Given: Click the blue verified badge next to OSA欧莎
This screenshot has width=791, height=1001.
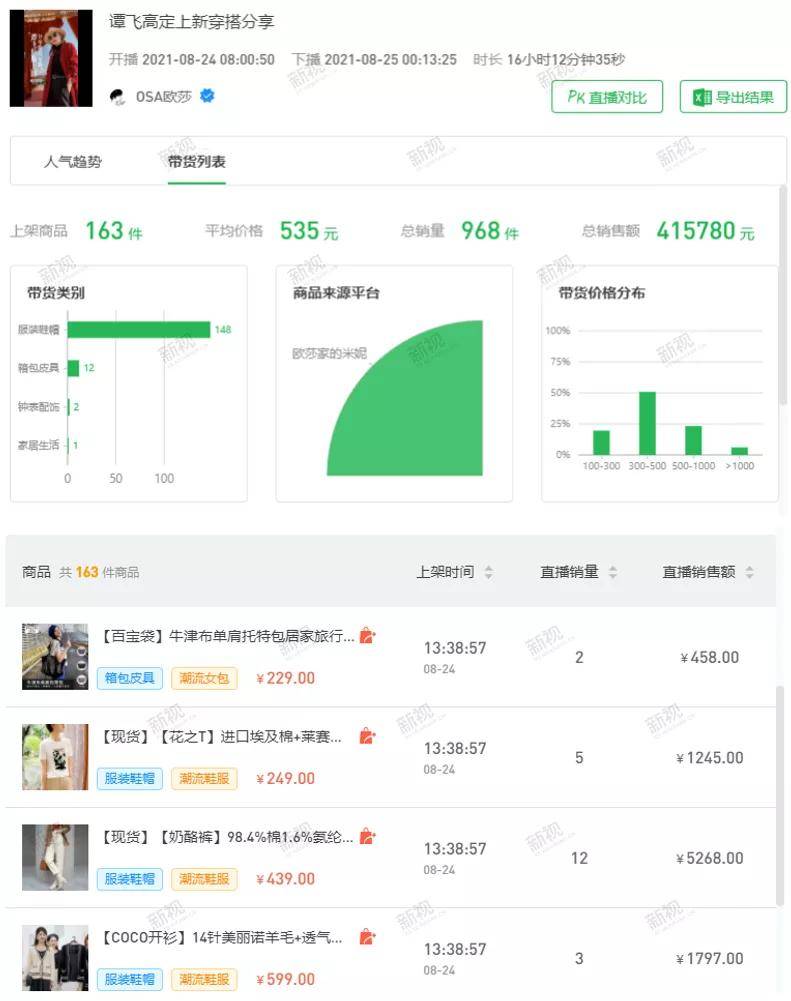Looking at the screenshot, I should (207, 96).
